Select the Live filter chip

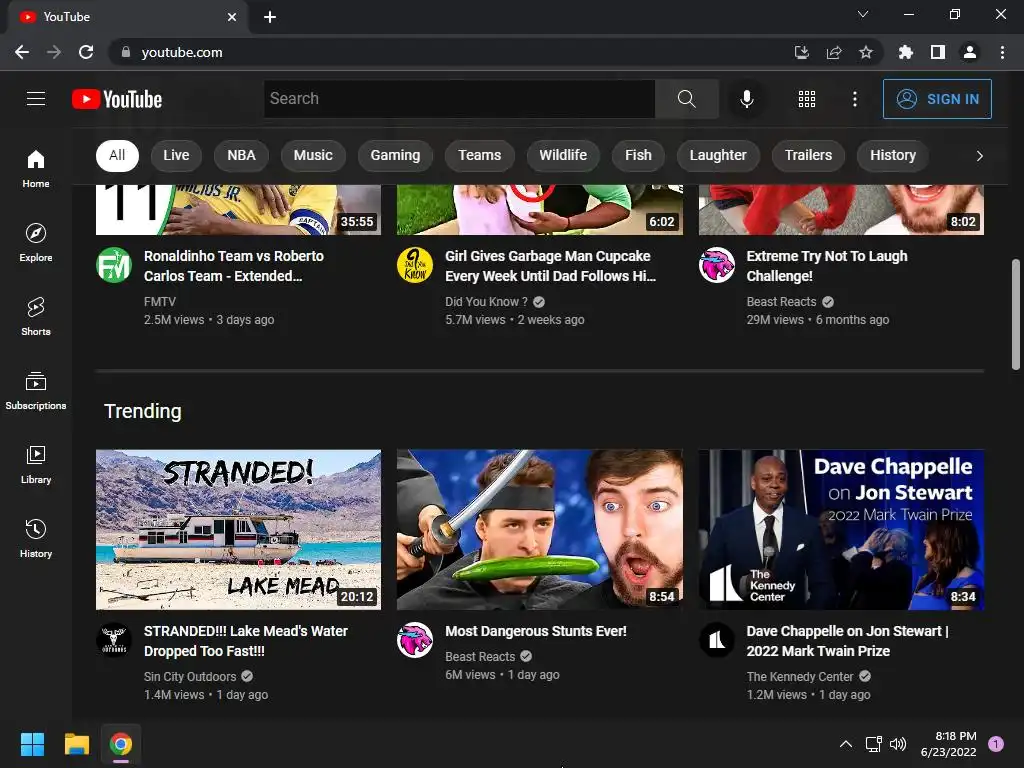pyautogui.click(x=176, y=155)
